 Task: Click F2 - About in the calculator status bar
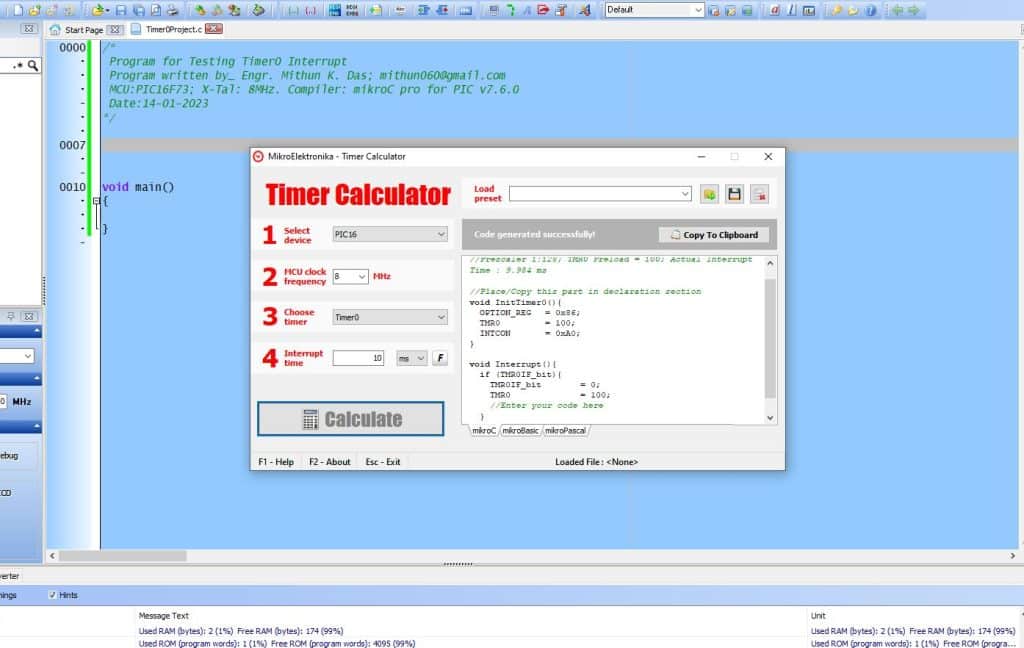pyautogui.click(x=330, y=462)
